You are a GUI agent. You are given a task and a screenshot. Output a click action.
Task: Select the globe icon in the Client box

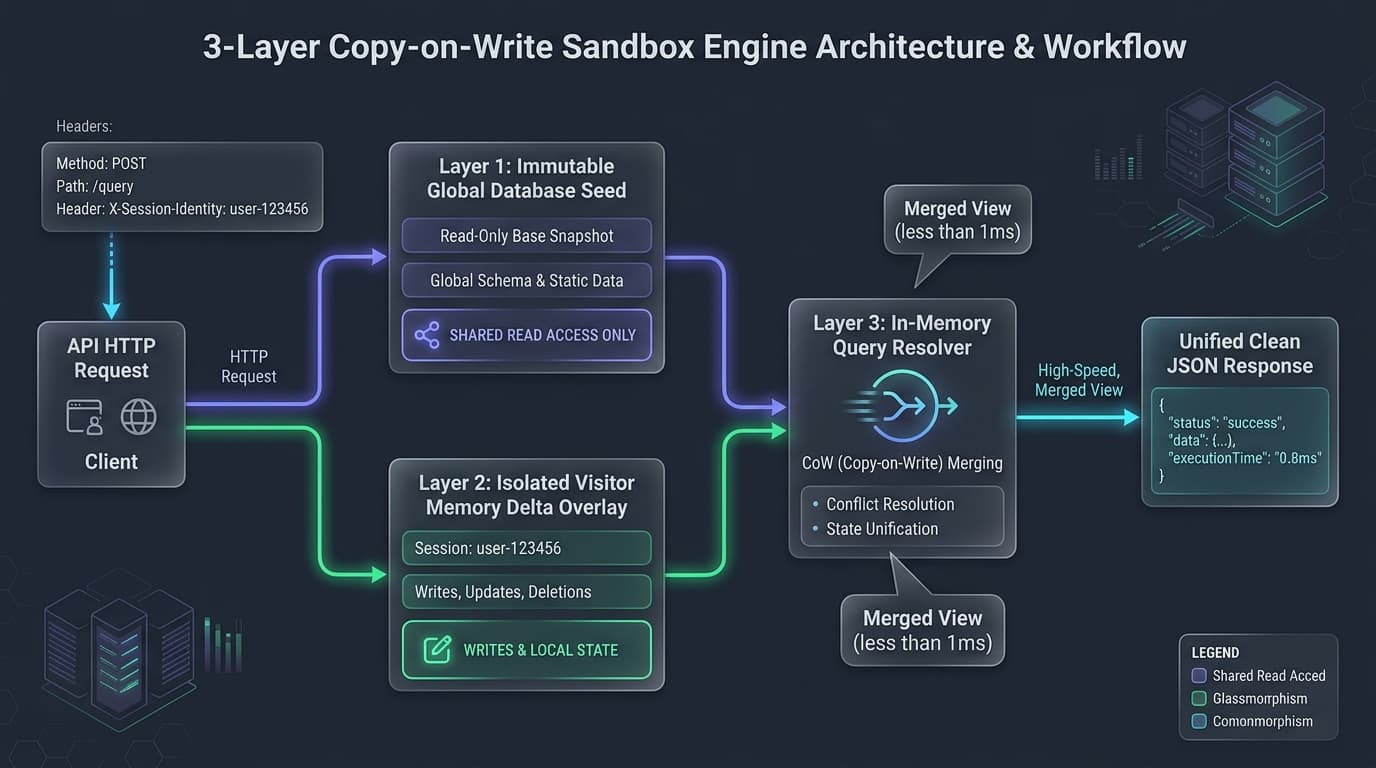coord(138,416)
